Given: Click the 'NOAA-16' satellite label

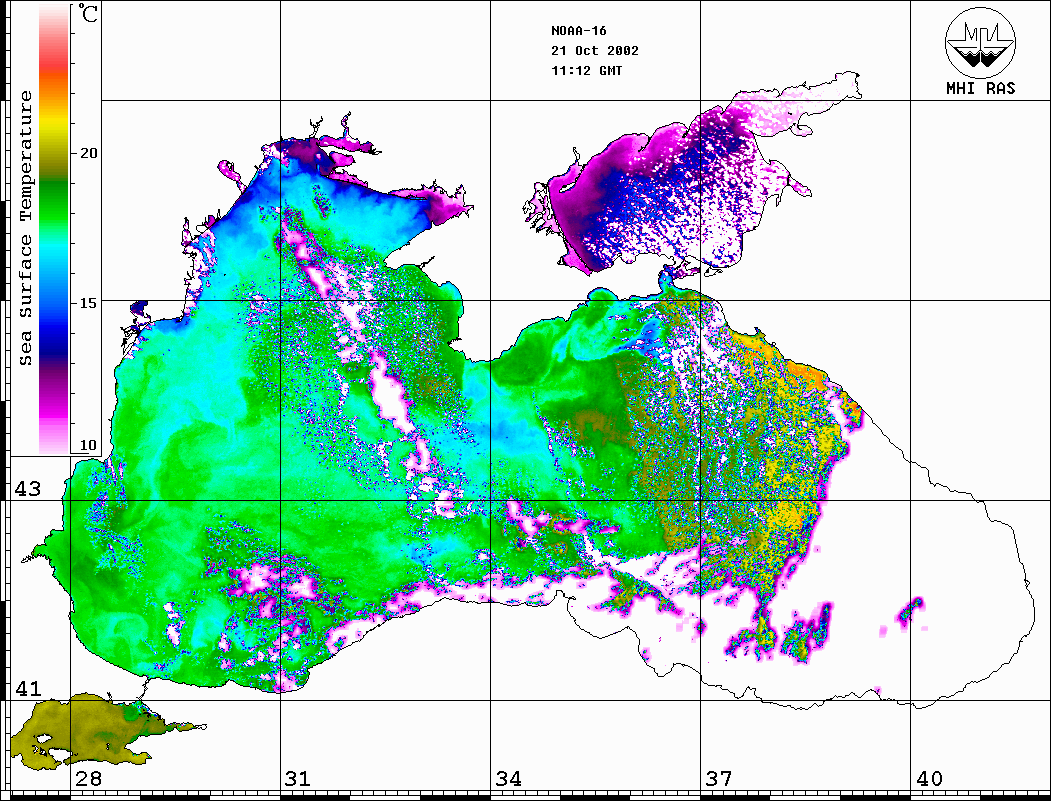Looking at the screenshot, I should [x=579, y=31].
